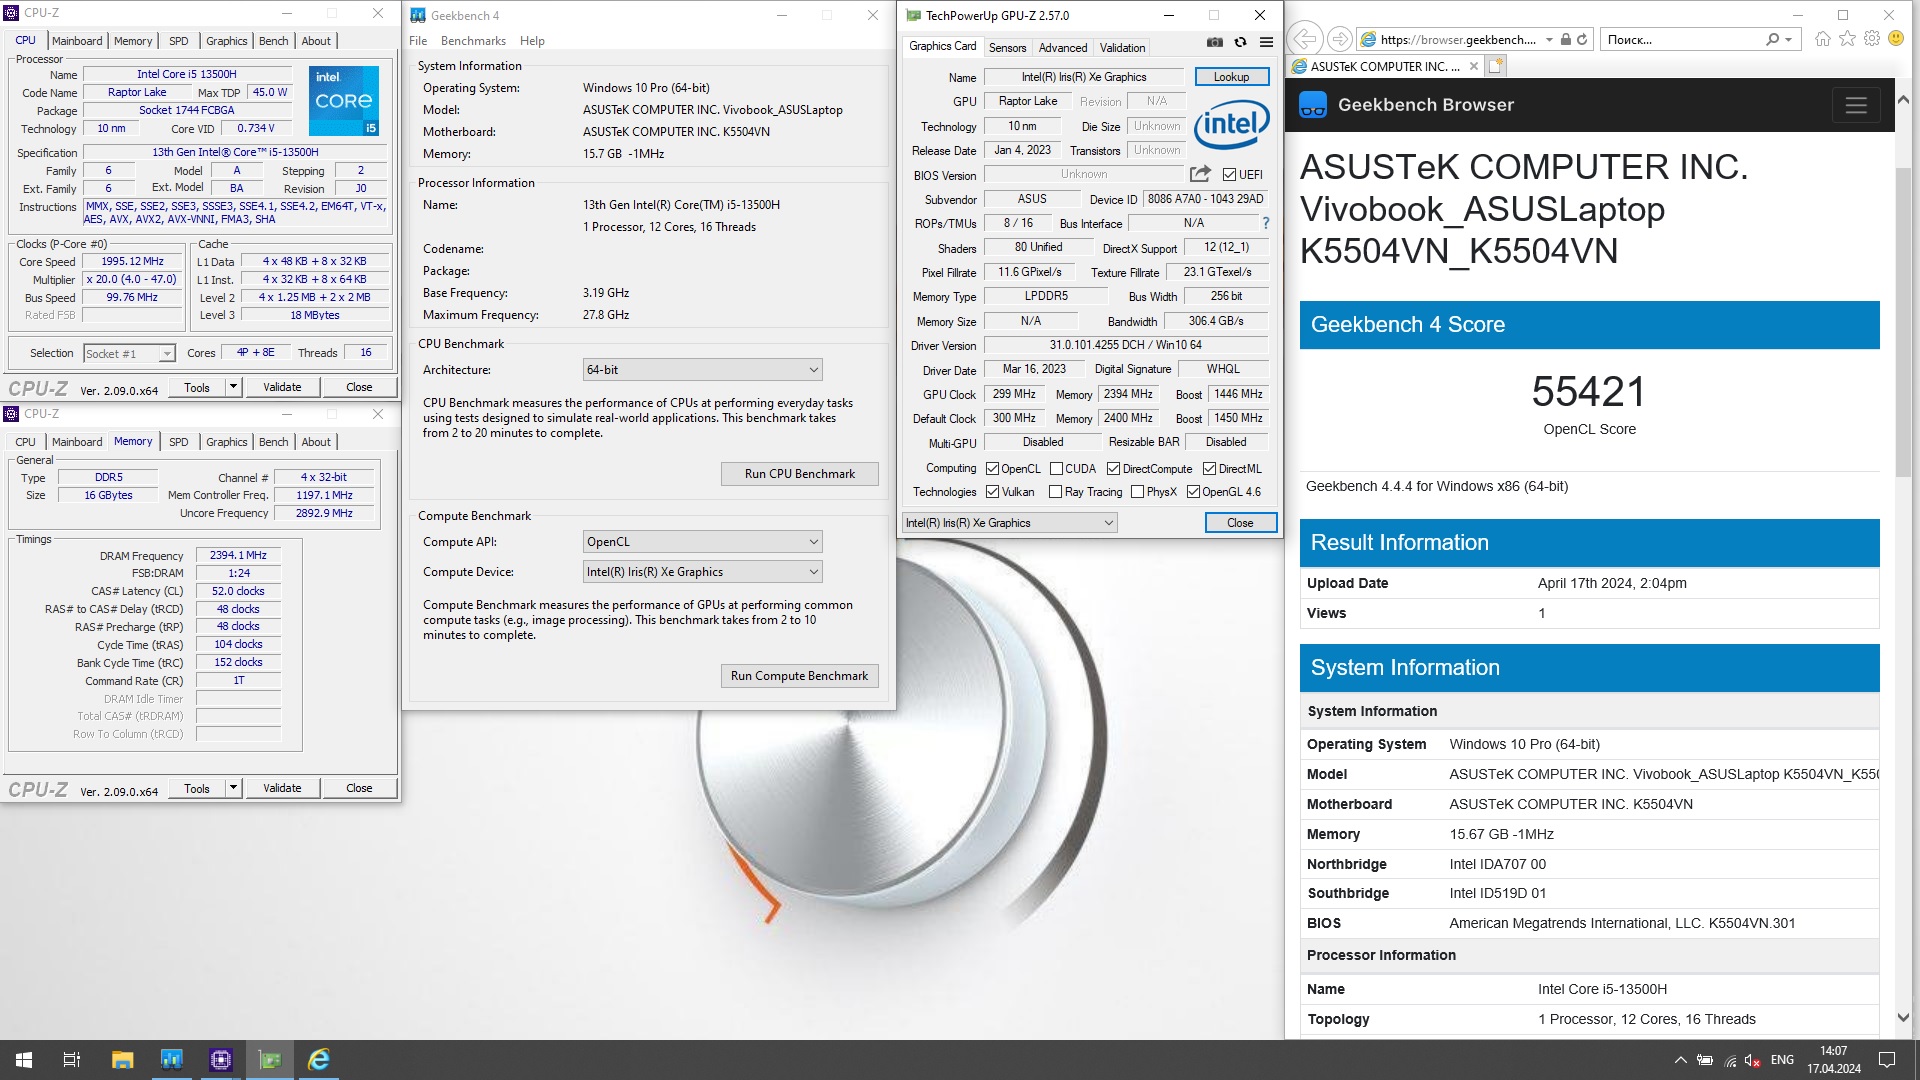Open a new browser tab
The image size is (1920, 1080).
click(x=1496, y=66)
